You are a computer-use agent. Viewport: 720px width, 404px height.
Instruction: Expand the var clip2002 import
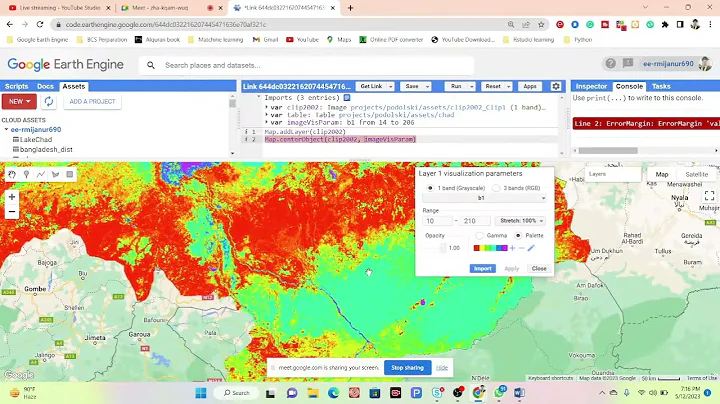[x=266, y=107]
